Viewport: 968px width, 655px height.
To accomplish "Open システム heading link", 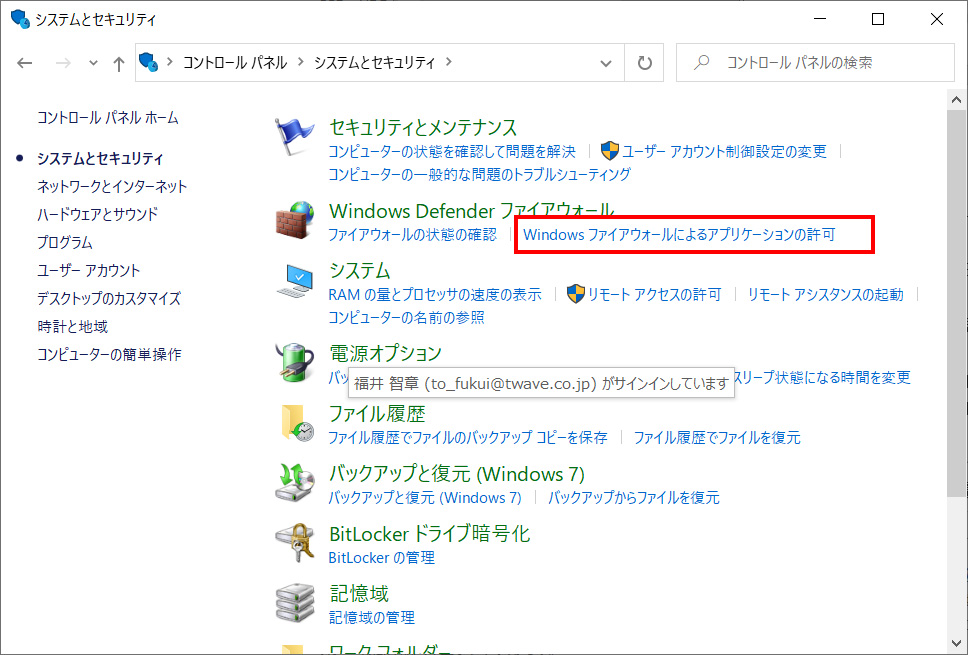I will 360,270.
